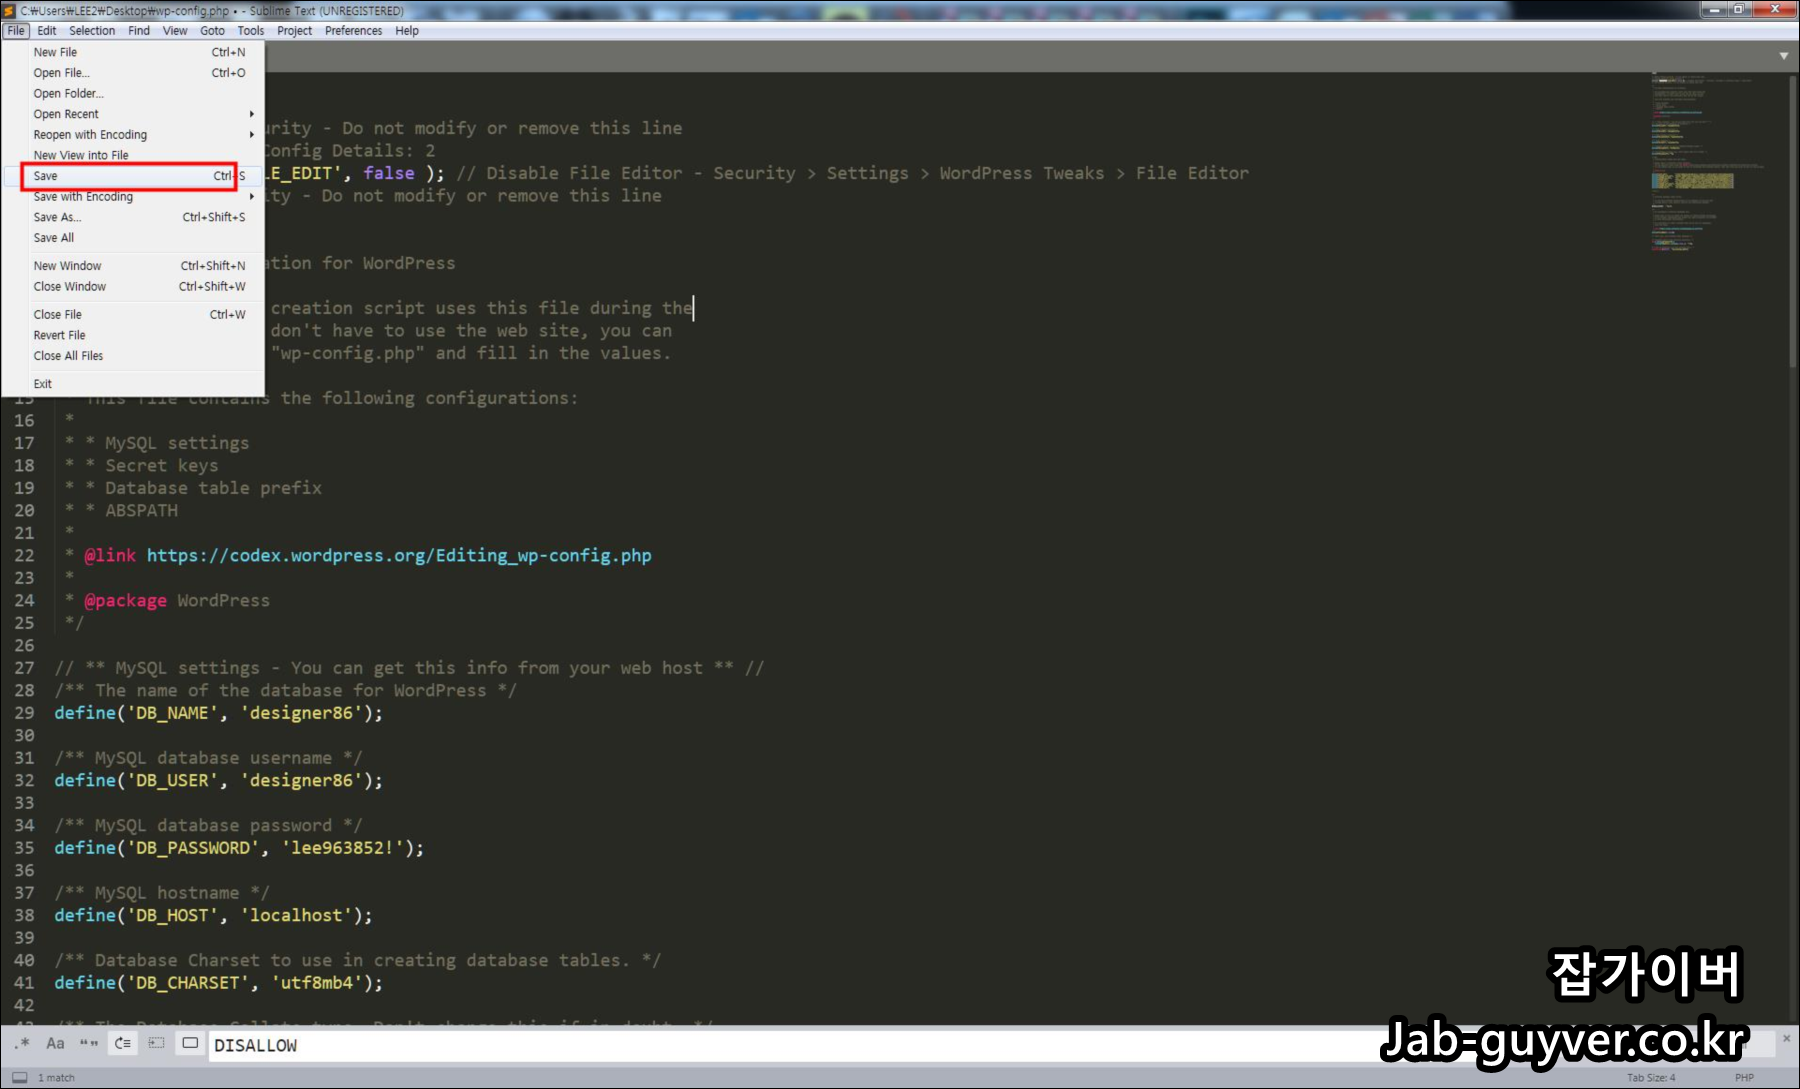Click 'Secret keys' comment on line 18
1800x1089 pixels.
tap(161, 465)
